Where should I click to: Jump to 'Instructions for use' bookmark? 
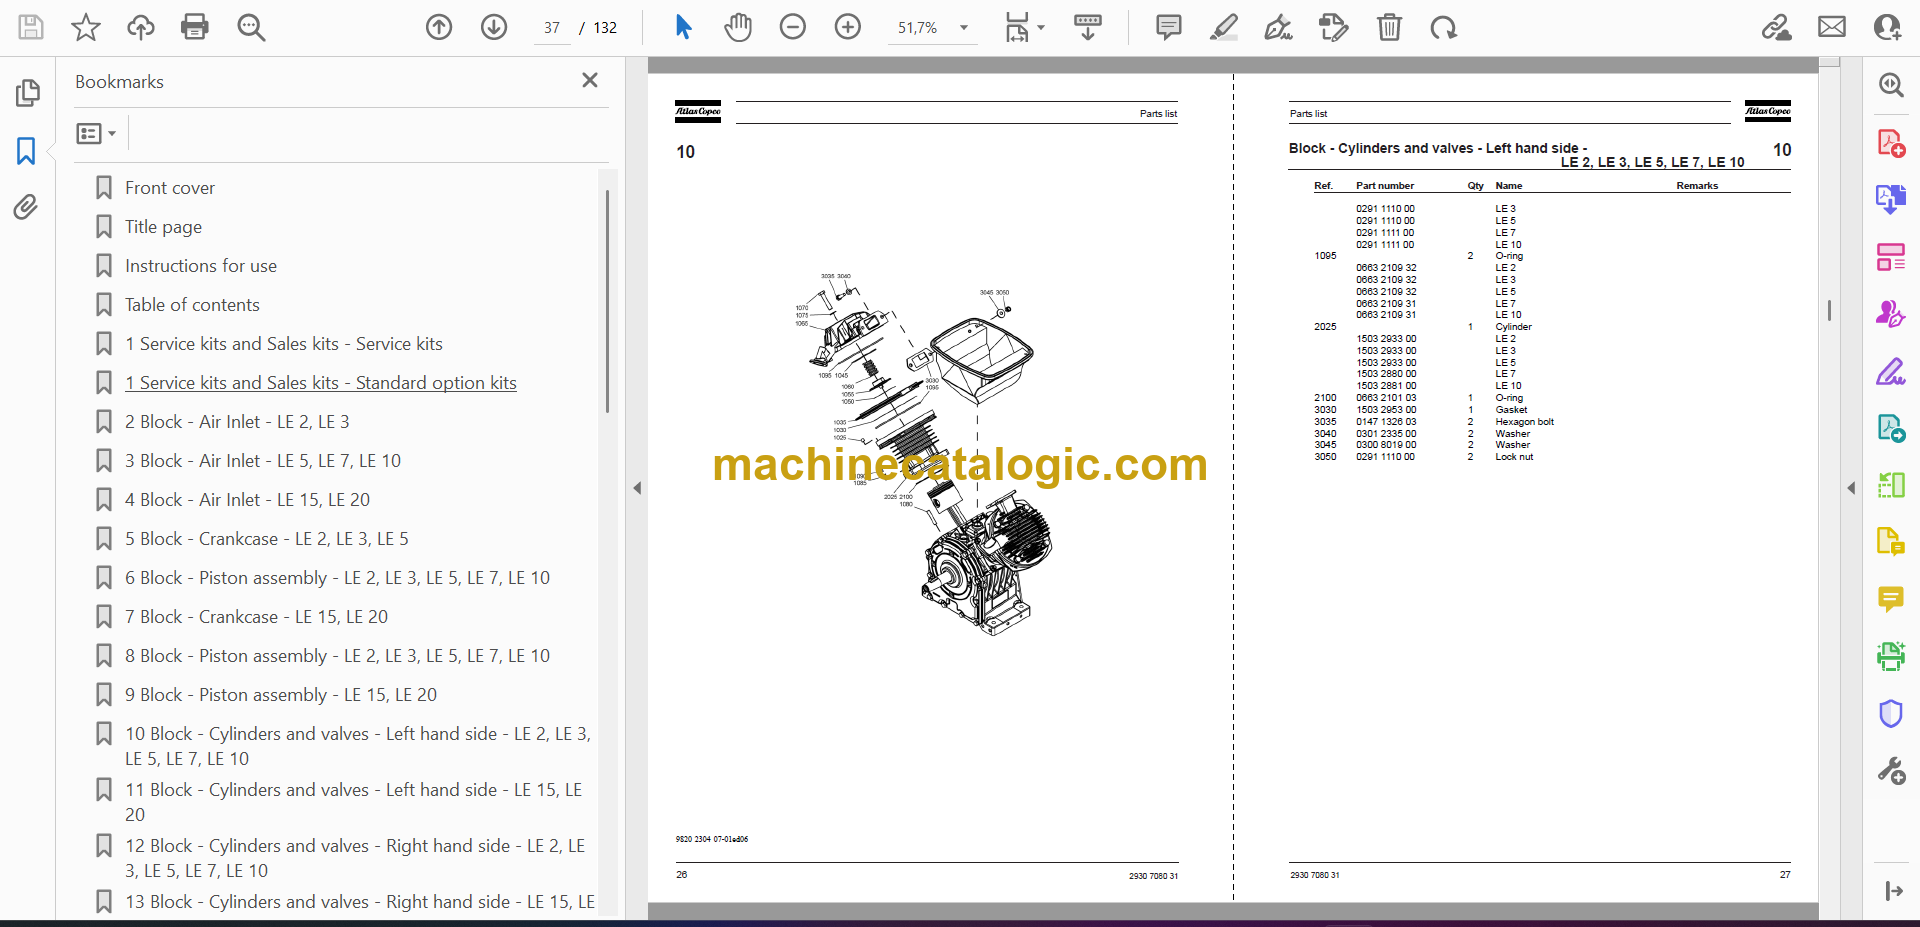(x=201, y=266)
